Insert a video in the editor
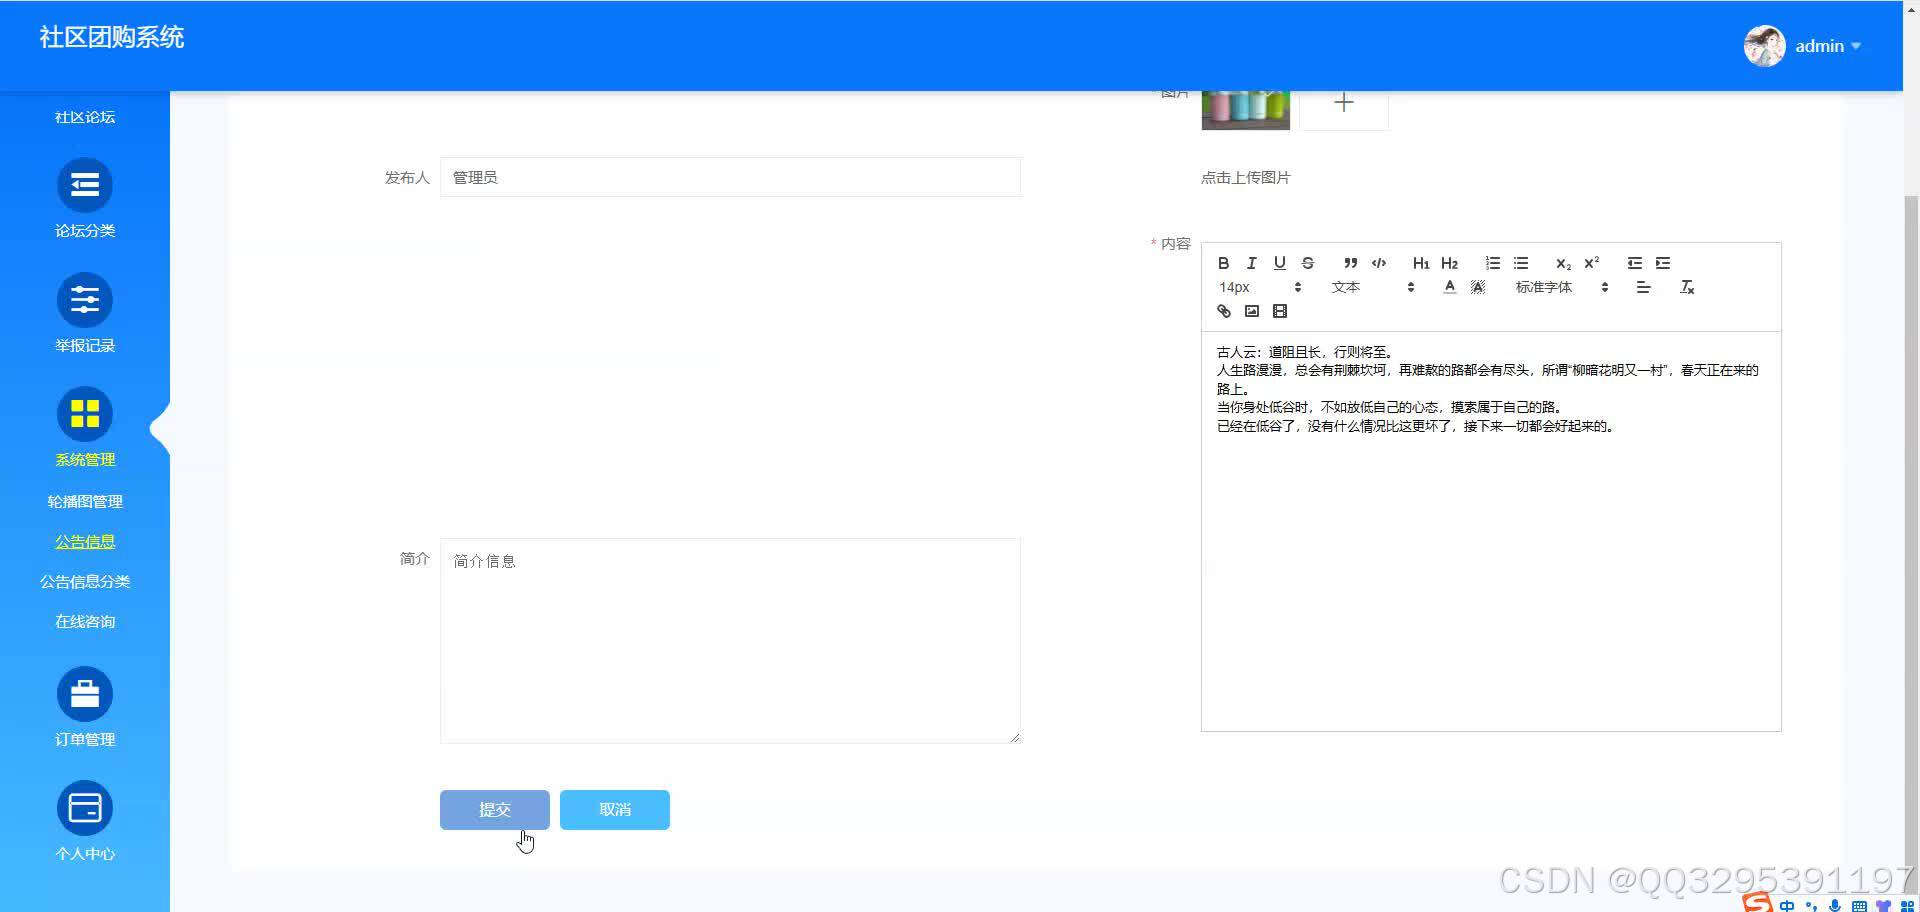 (1279, 311)
